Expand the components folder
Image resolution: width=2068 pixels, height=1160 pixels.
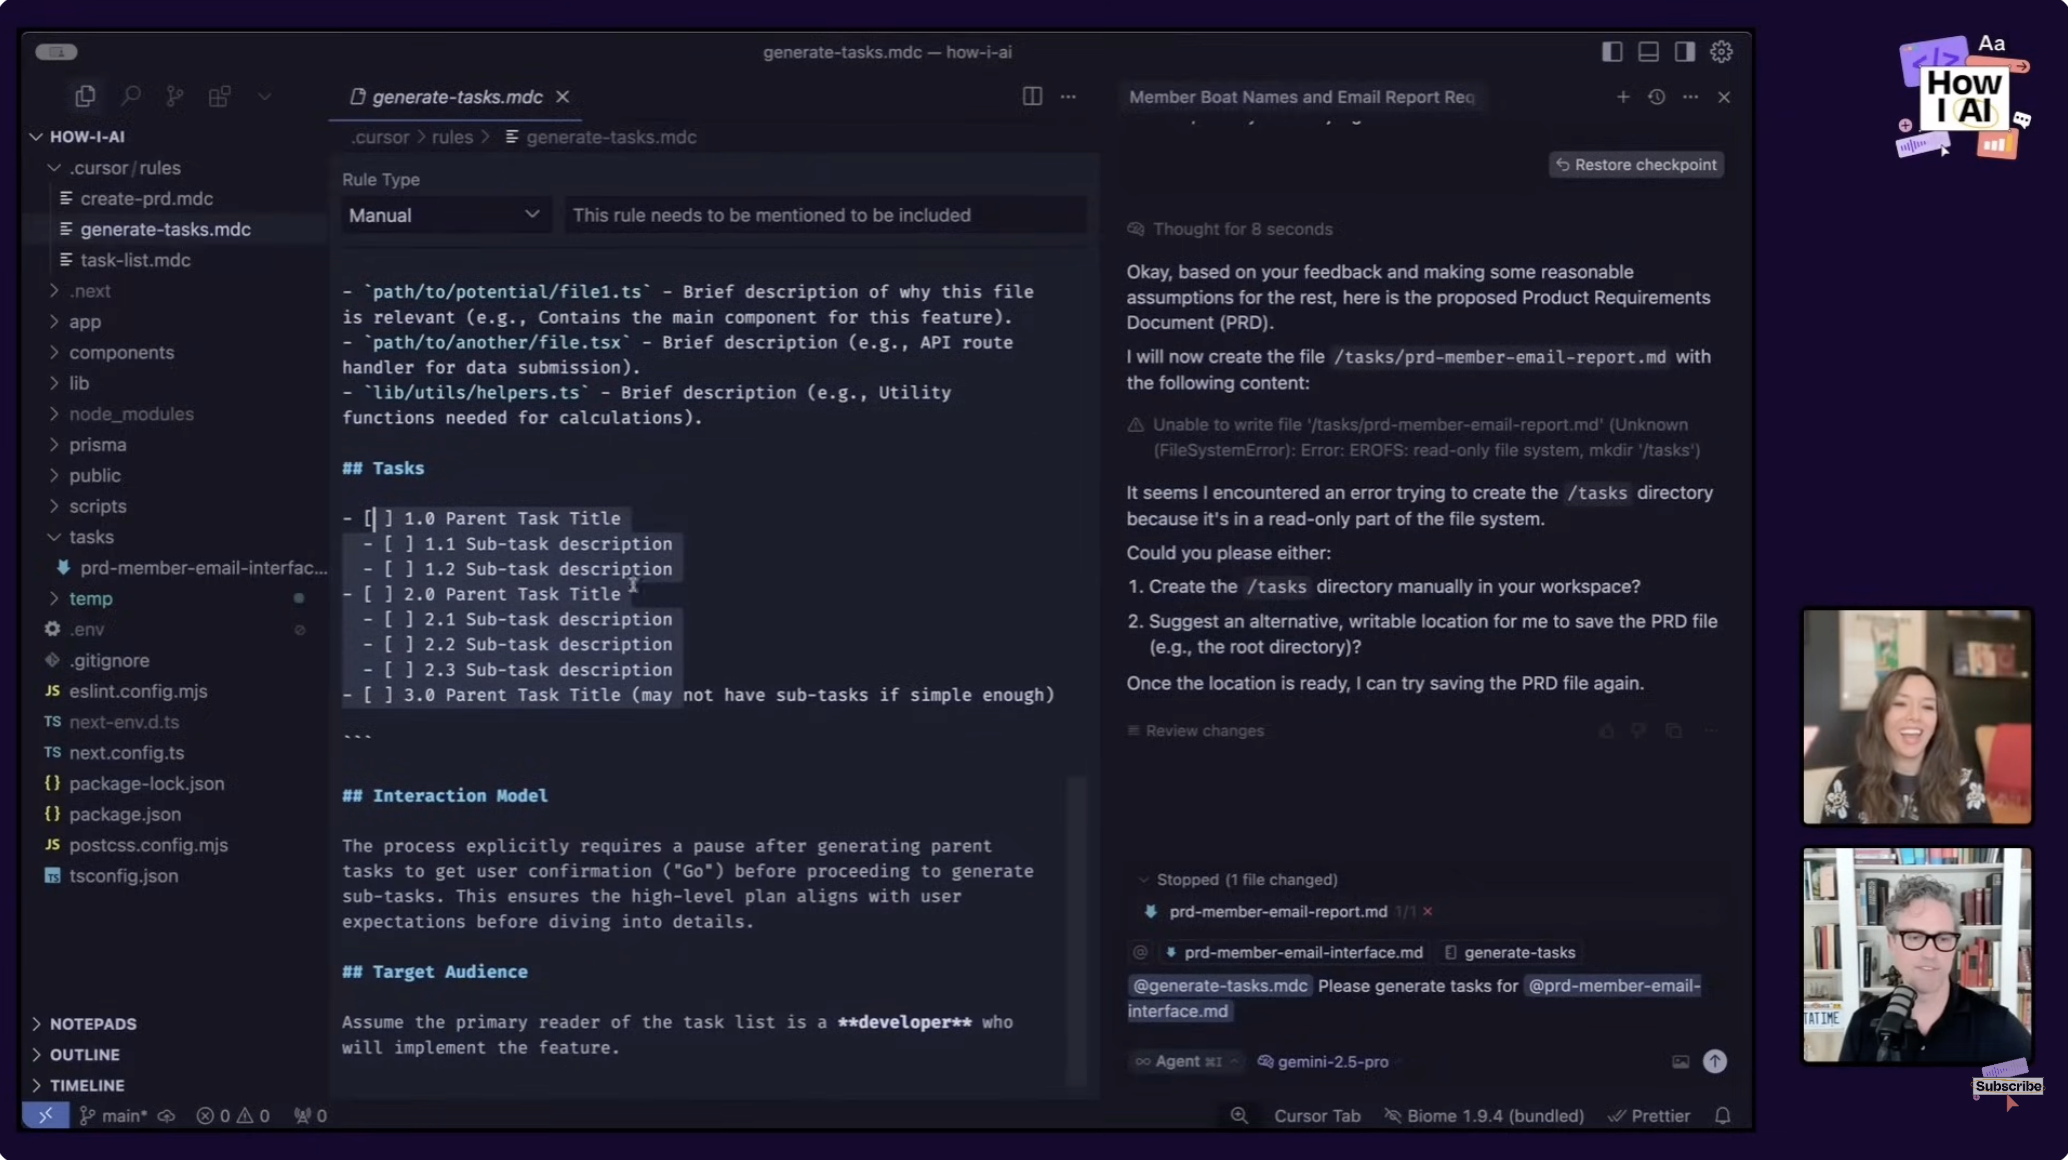pos(121,352)
